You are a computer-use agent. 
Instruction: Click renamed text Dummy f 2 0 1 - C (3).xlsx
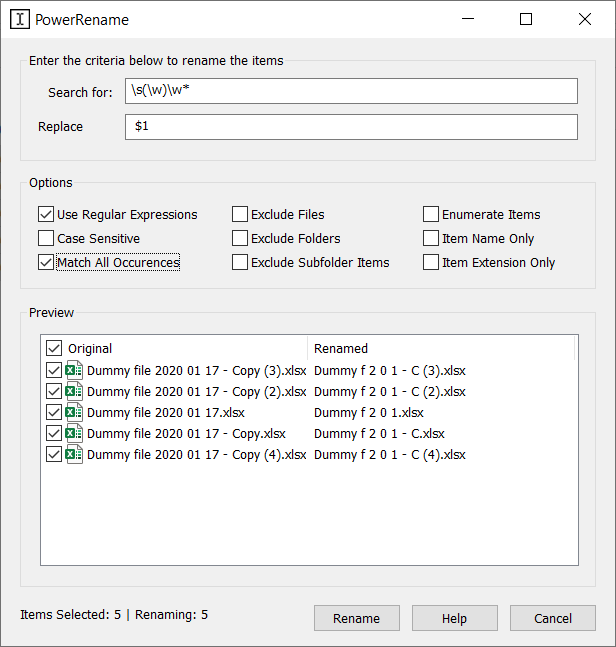coord(389,371)
